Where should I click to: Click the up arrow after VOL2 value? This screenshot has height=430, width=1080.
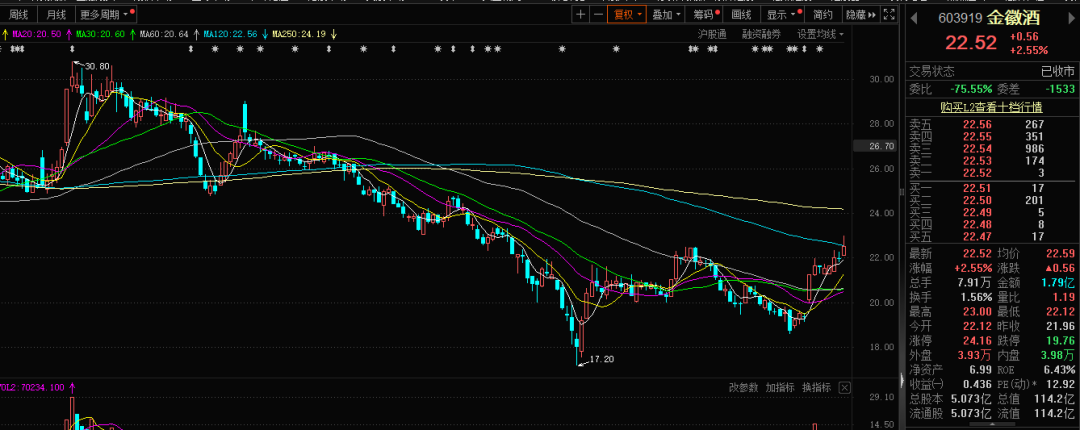71,388
